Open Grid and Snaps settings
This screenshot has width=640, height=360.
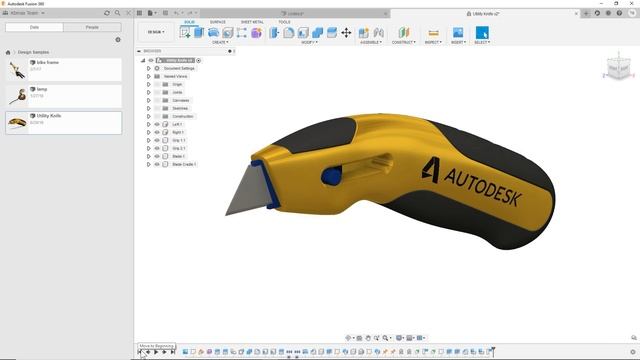click(x=410, y=338)
